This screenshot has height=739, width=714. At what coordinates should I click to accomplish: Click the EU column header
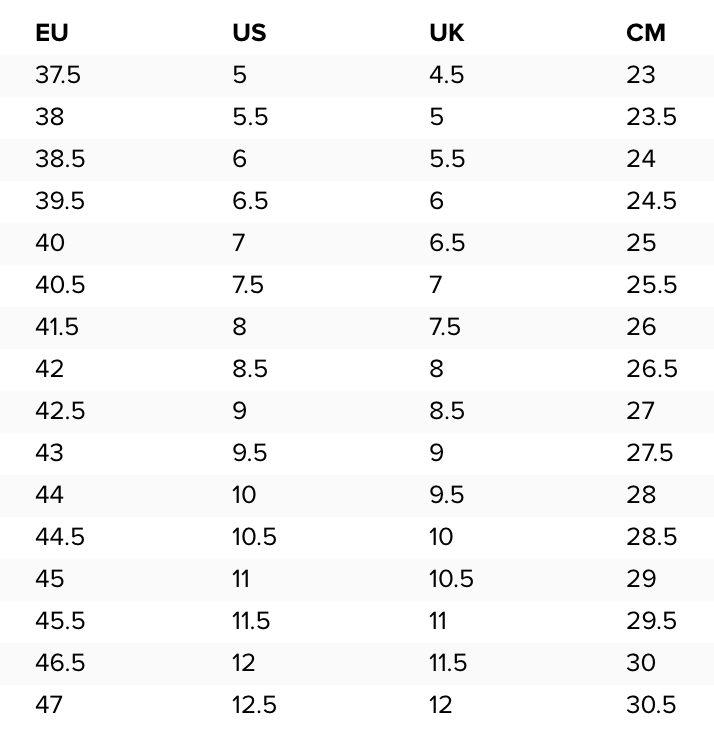[51, 33]
